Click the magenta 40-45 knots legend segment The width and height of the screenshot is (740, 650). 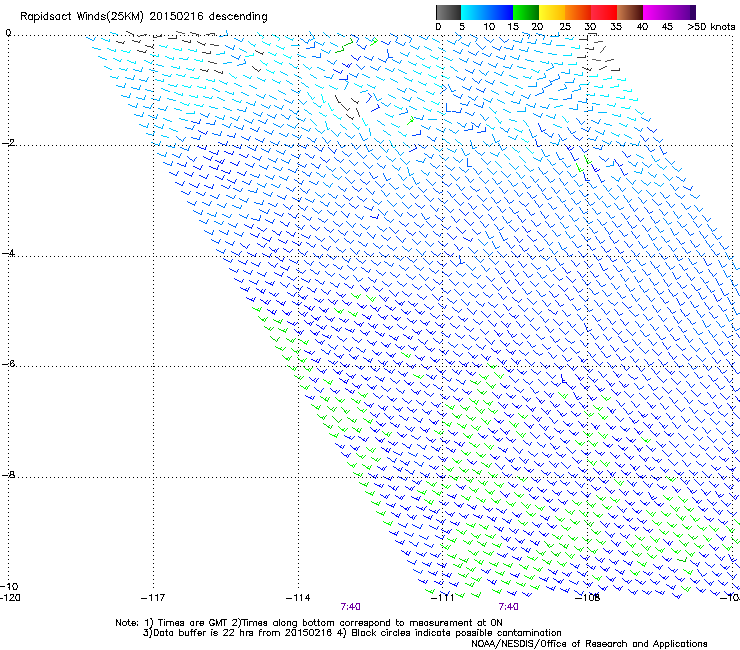pos(656,12)
